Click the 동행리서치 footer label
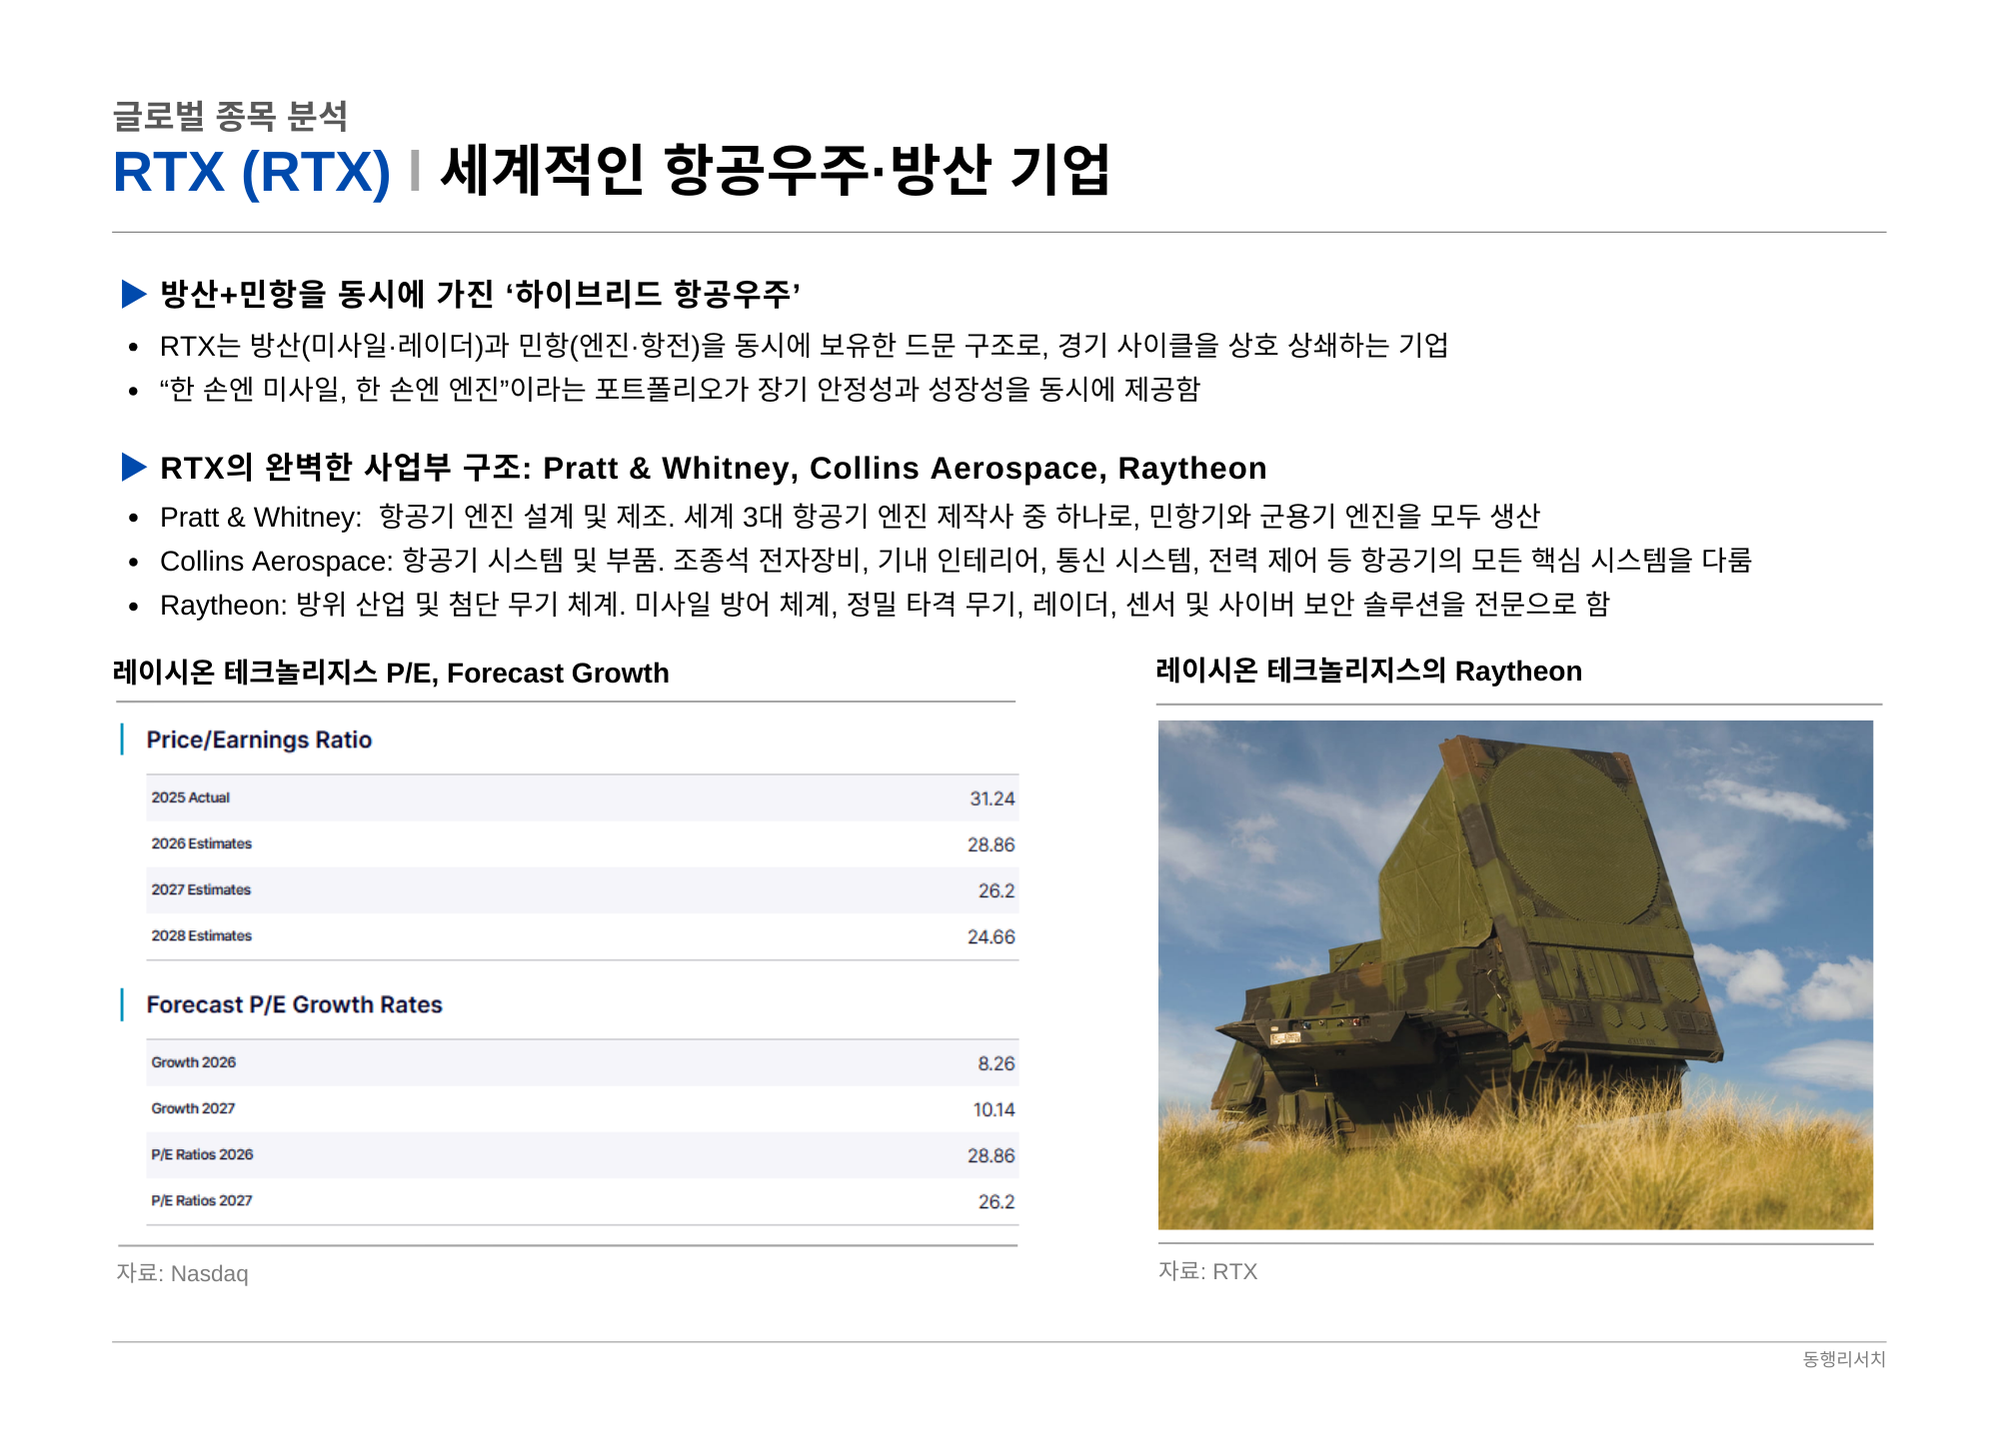This screenshot has width=2000, height=1438. pyautogui.click(x=1843, y=1359)
